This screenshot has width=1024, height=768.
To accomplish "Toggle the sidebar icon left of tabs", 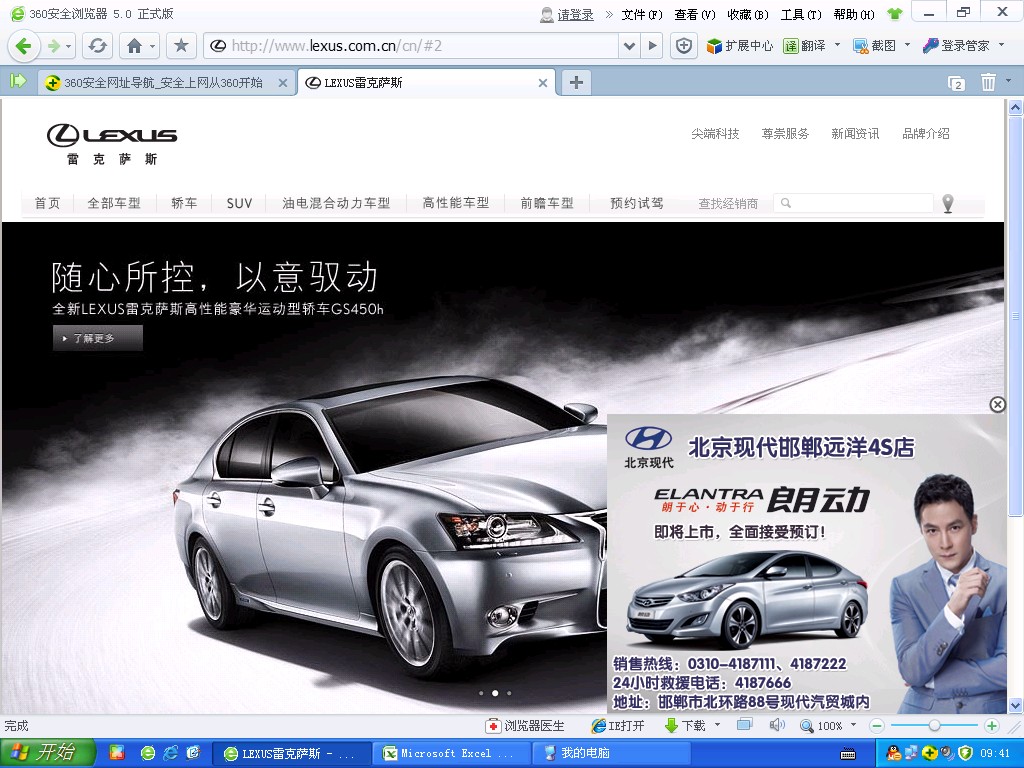I will [18, 81].
